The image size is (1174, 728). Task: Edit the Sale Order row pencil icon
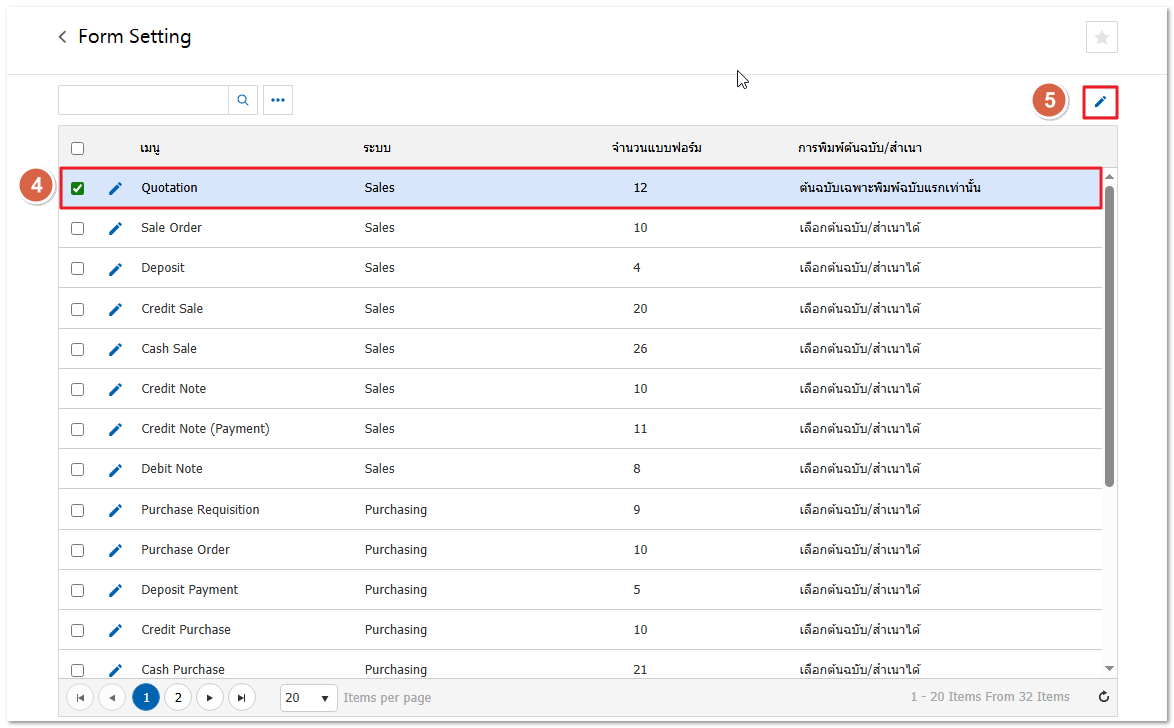click(x=115, y=228)
